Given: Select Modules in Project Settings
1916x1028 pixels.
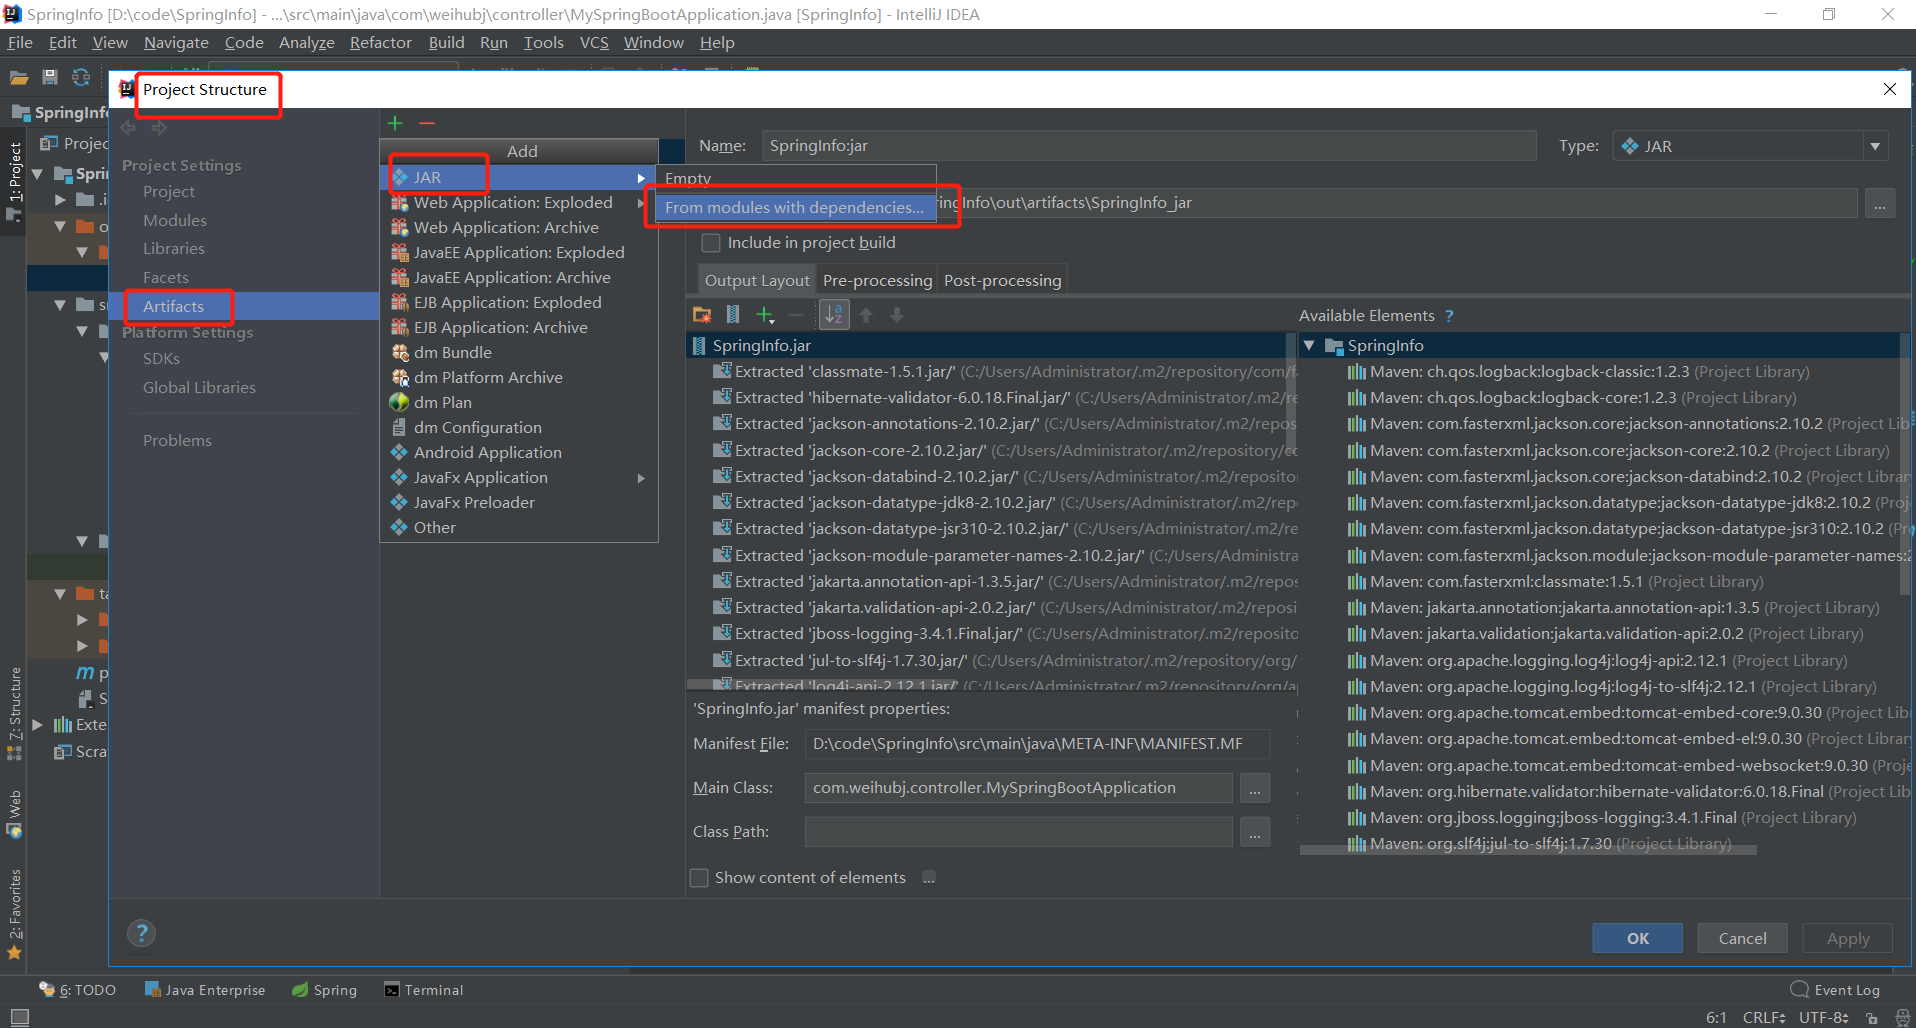Looking at the screenshot, I should click(x=175, y=220).
